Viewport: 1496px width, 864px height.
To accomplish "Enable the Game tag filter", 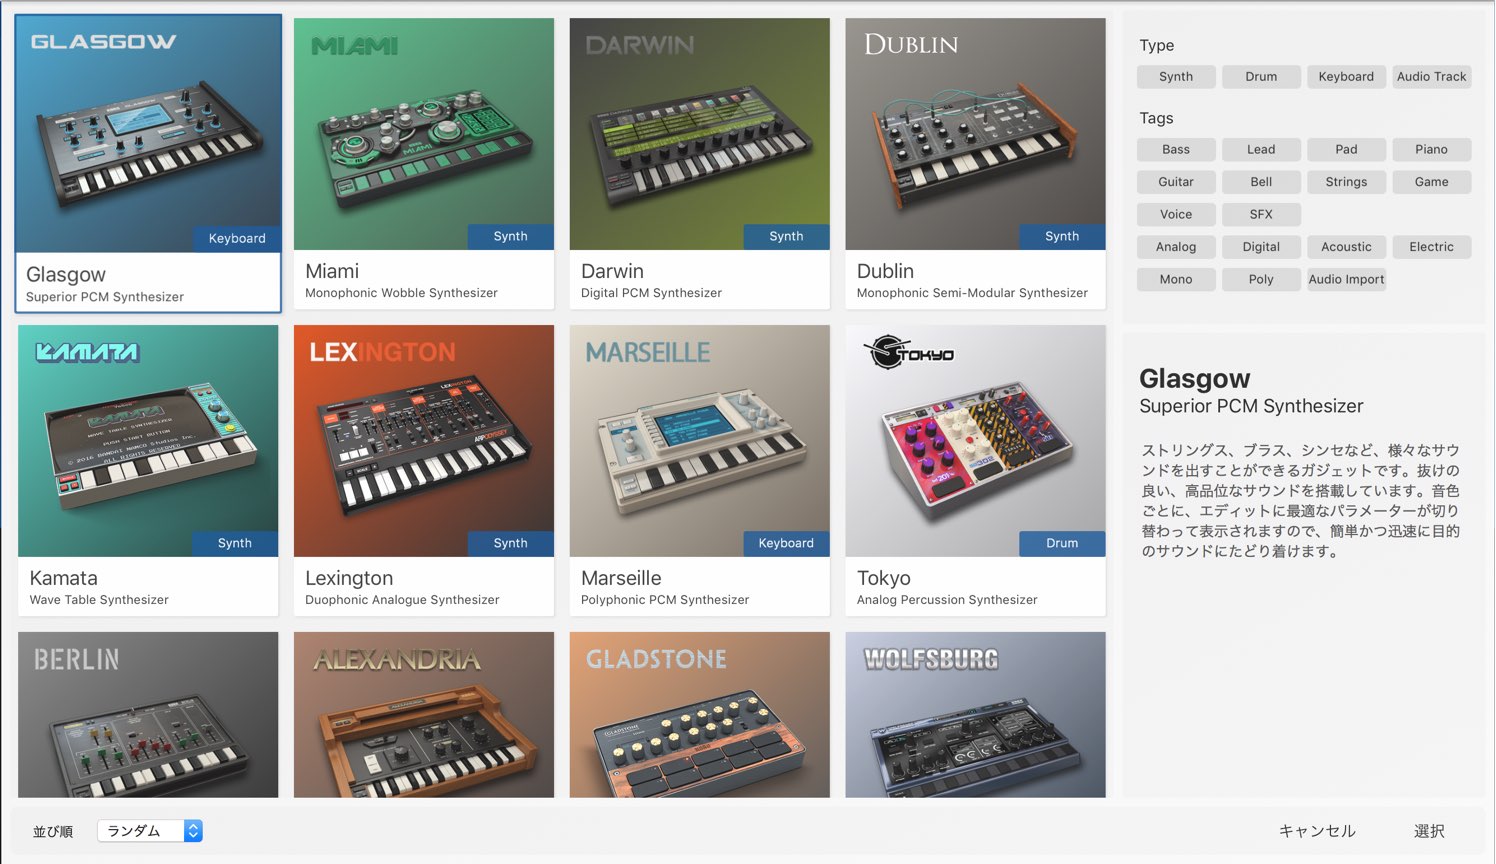I will 1432,182.
